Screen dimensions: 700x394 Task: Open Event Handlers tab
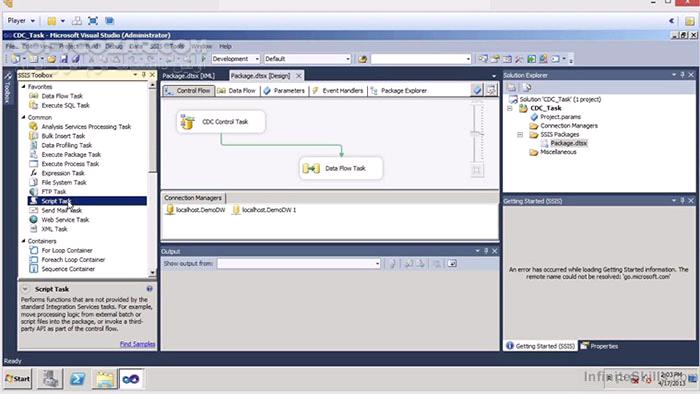[x=338, y=91]
